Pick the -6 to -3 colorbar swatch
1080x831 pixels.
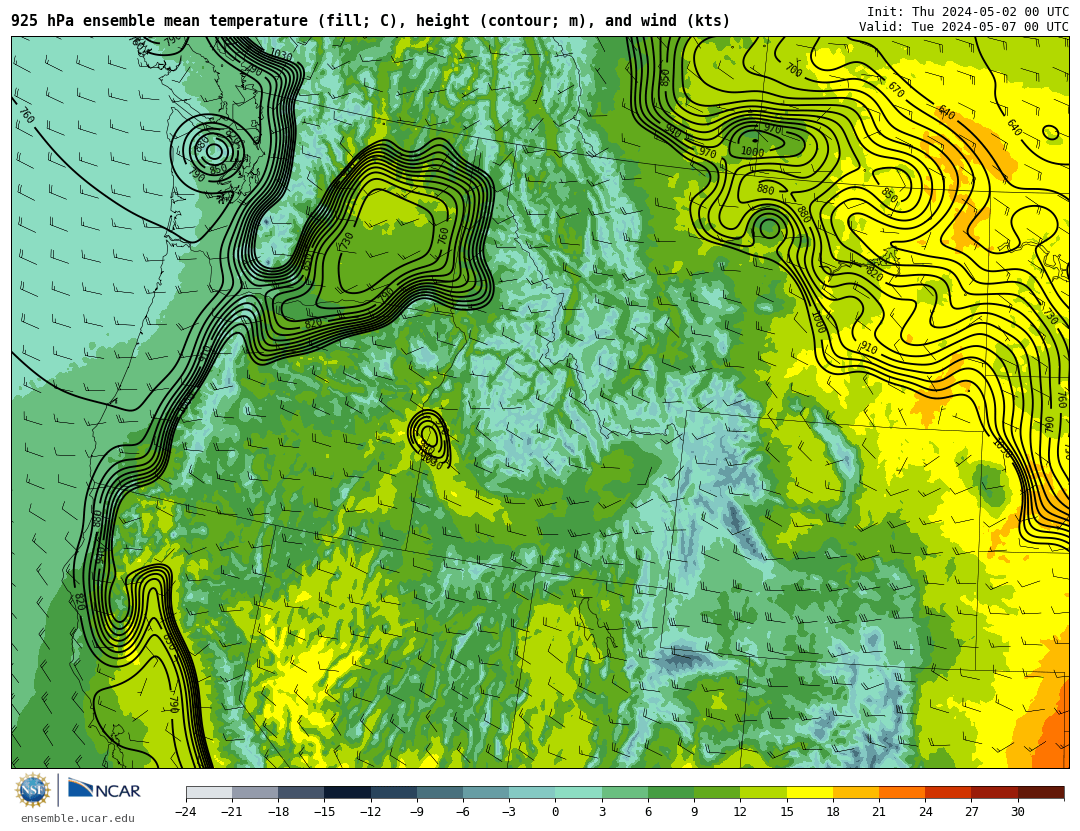point(486,792)
